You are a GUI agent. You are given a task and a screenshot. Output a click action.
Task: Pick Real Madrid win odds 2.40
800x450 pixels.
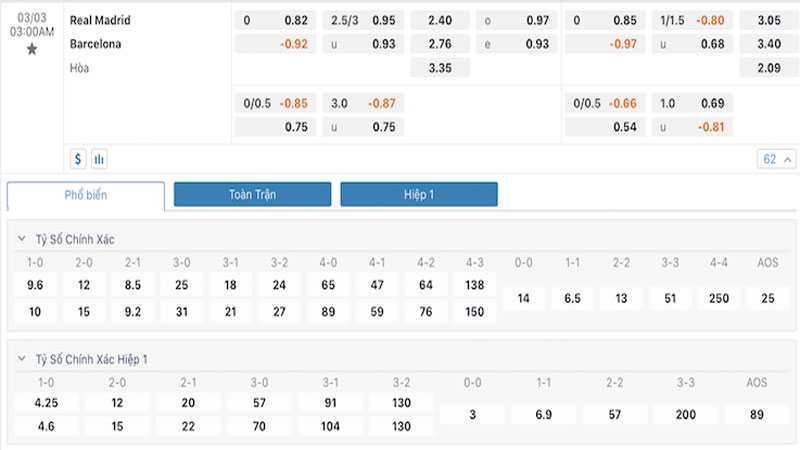(x=440, y=20)
